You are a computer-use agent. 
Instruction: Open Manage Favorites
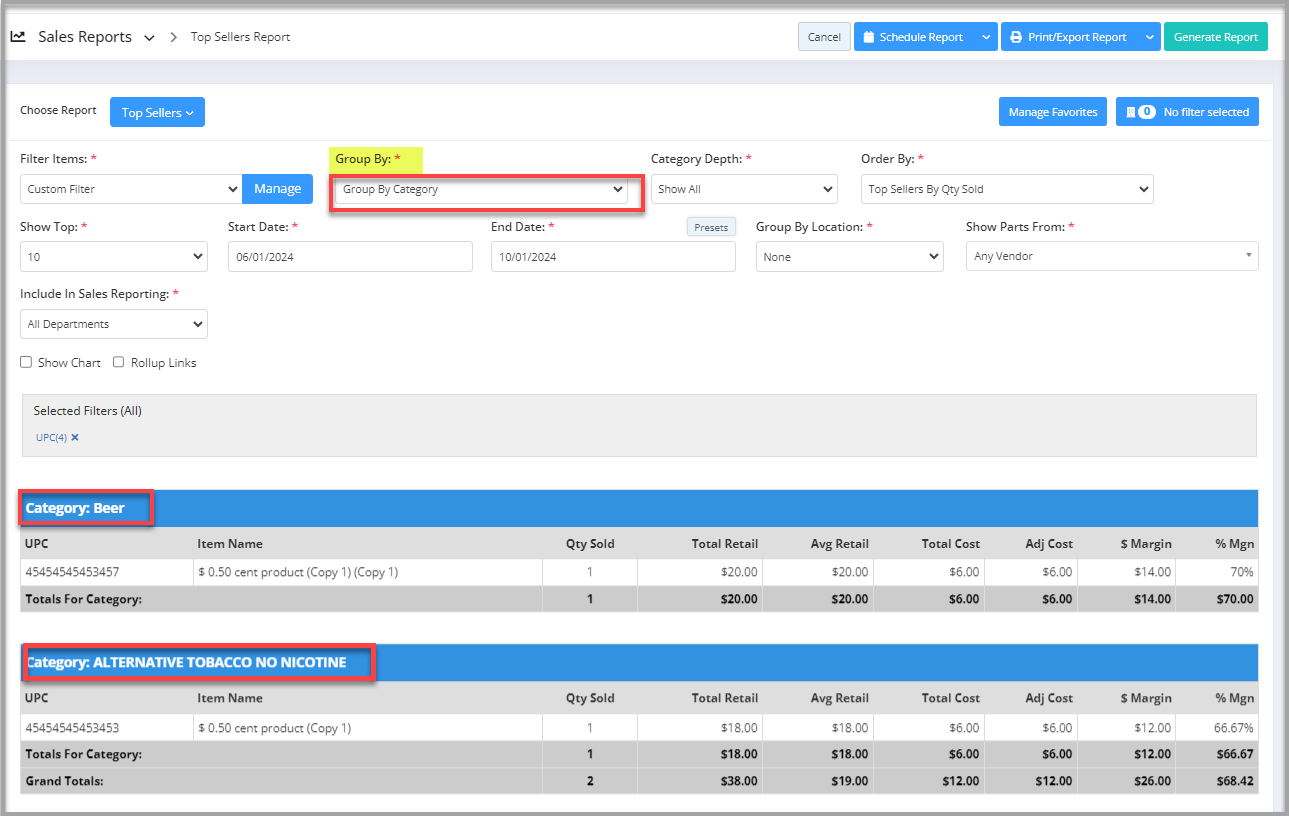(x=1053, y=112)
